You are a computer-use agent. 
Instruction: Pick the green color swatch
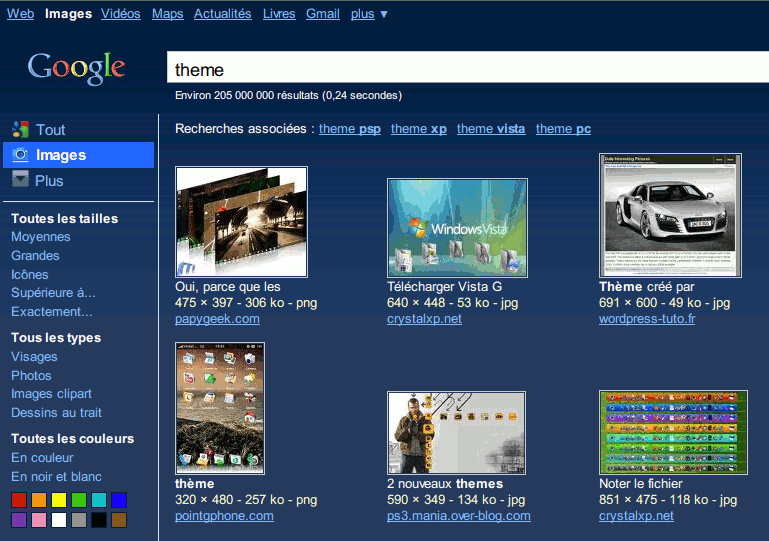78,500
